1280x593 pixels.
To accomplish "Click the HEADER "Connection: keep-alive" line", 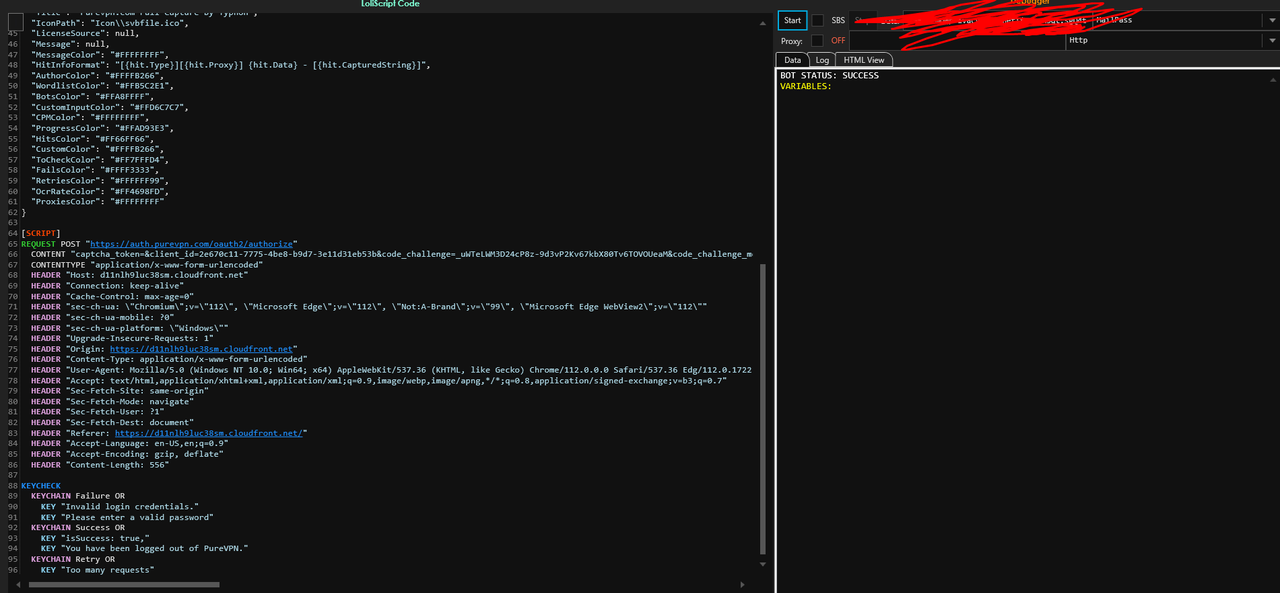I will 107,285.
